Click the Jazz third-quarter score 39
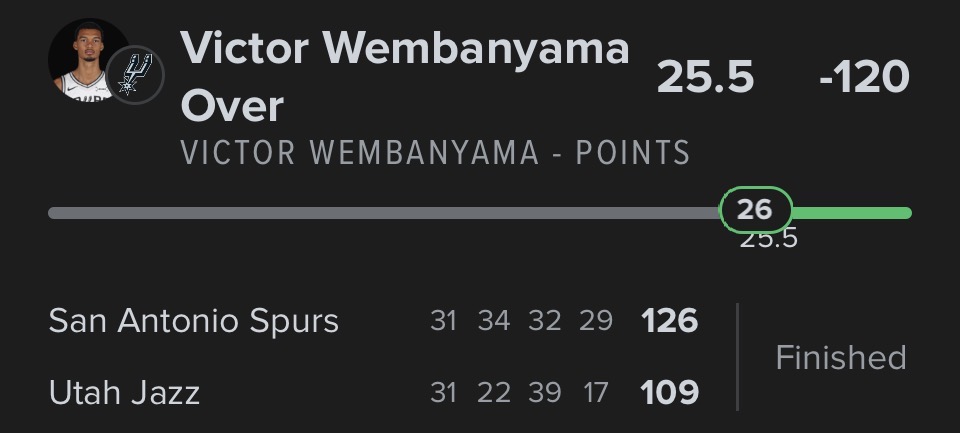 pyautogui.click(x=544, y=392)
